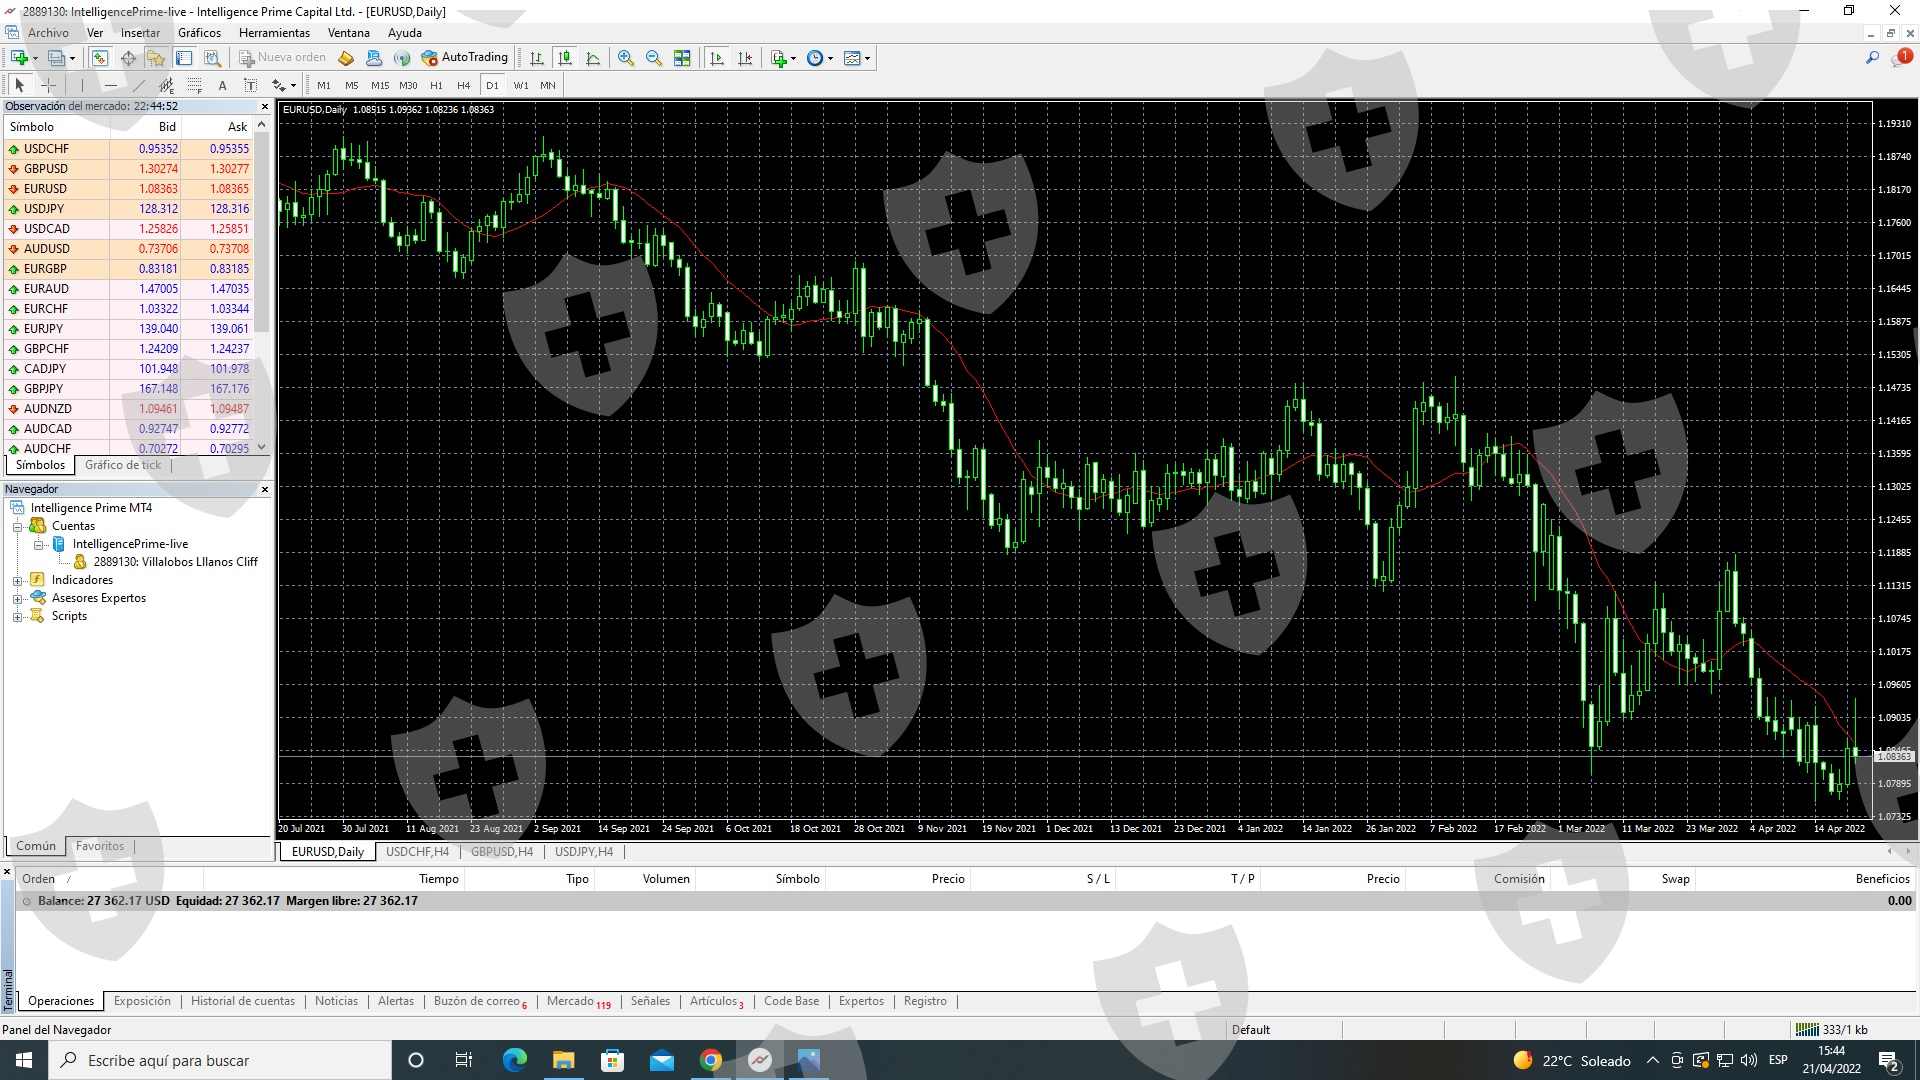The width and height of the screenshot is (1920, 1080).
Task: Open the Herramientas menu
Action: click(274, 32)
